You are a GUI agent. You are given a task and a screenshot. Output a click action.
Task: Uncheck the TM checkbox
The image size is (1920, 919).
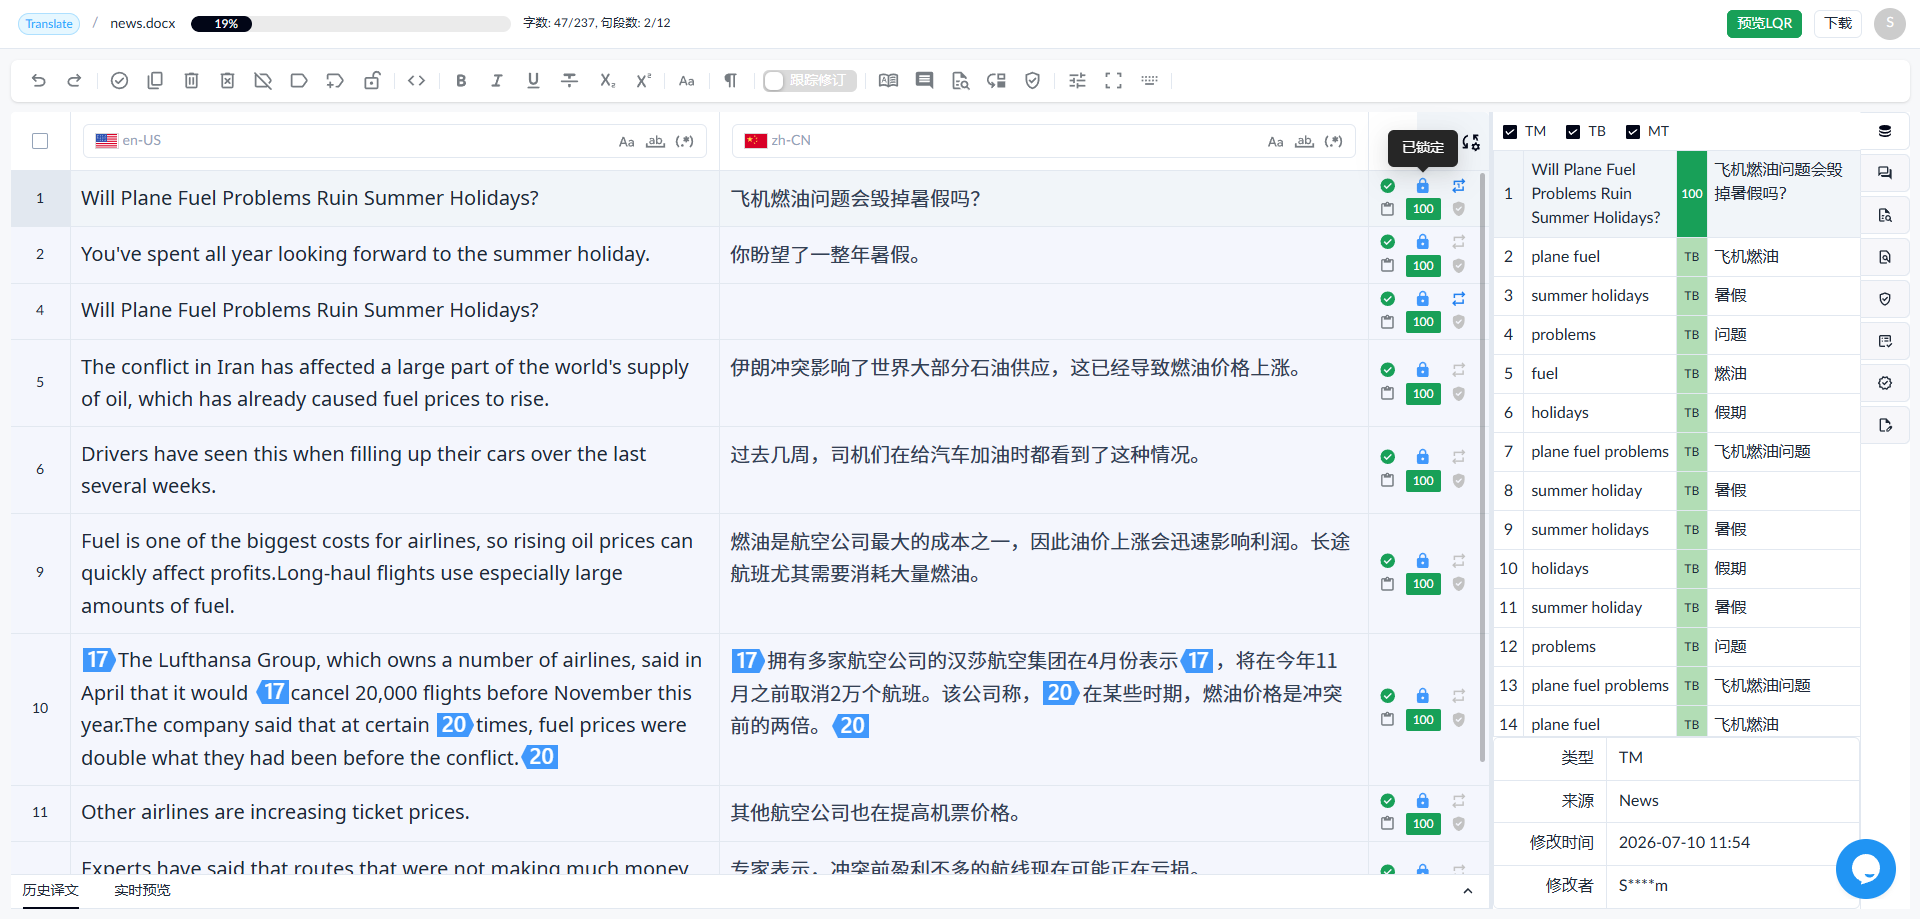[x=1510, y=132]
